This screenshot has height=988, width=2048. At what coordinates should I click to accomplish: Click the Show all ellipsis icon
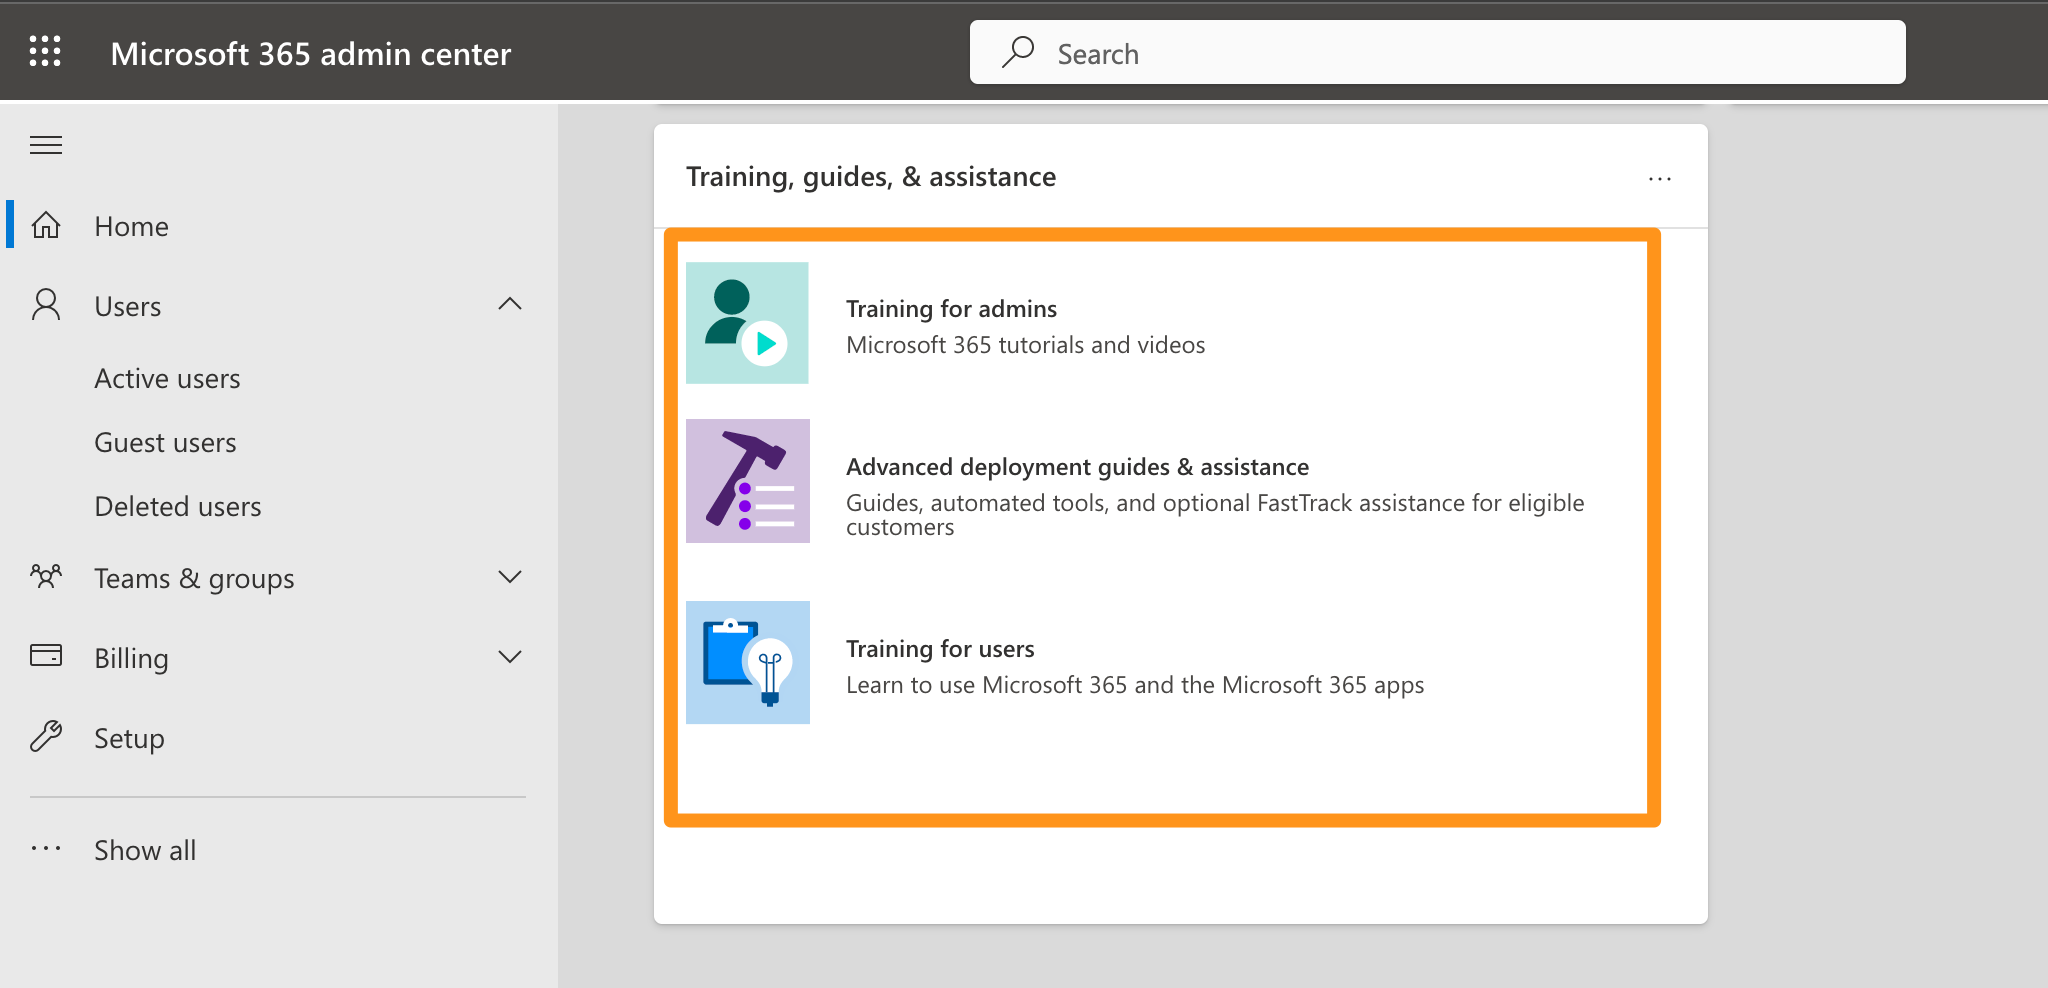click(46, 849)
